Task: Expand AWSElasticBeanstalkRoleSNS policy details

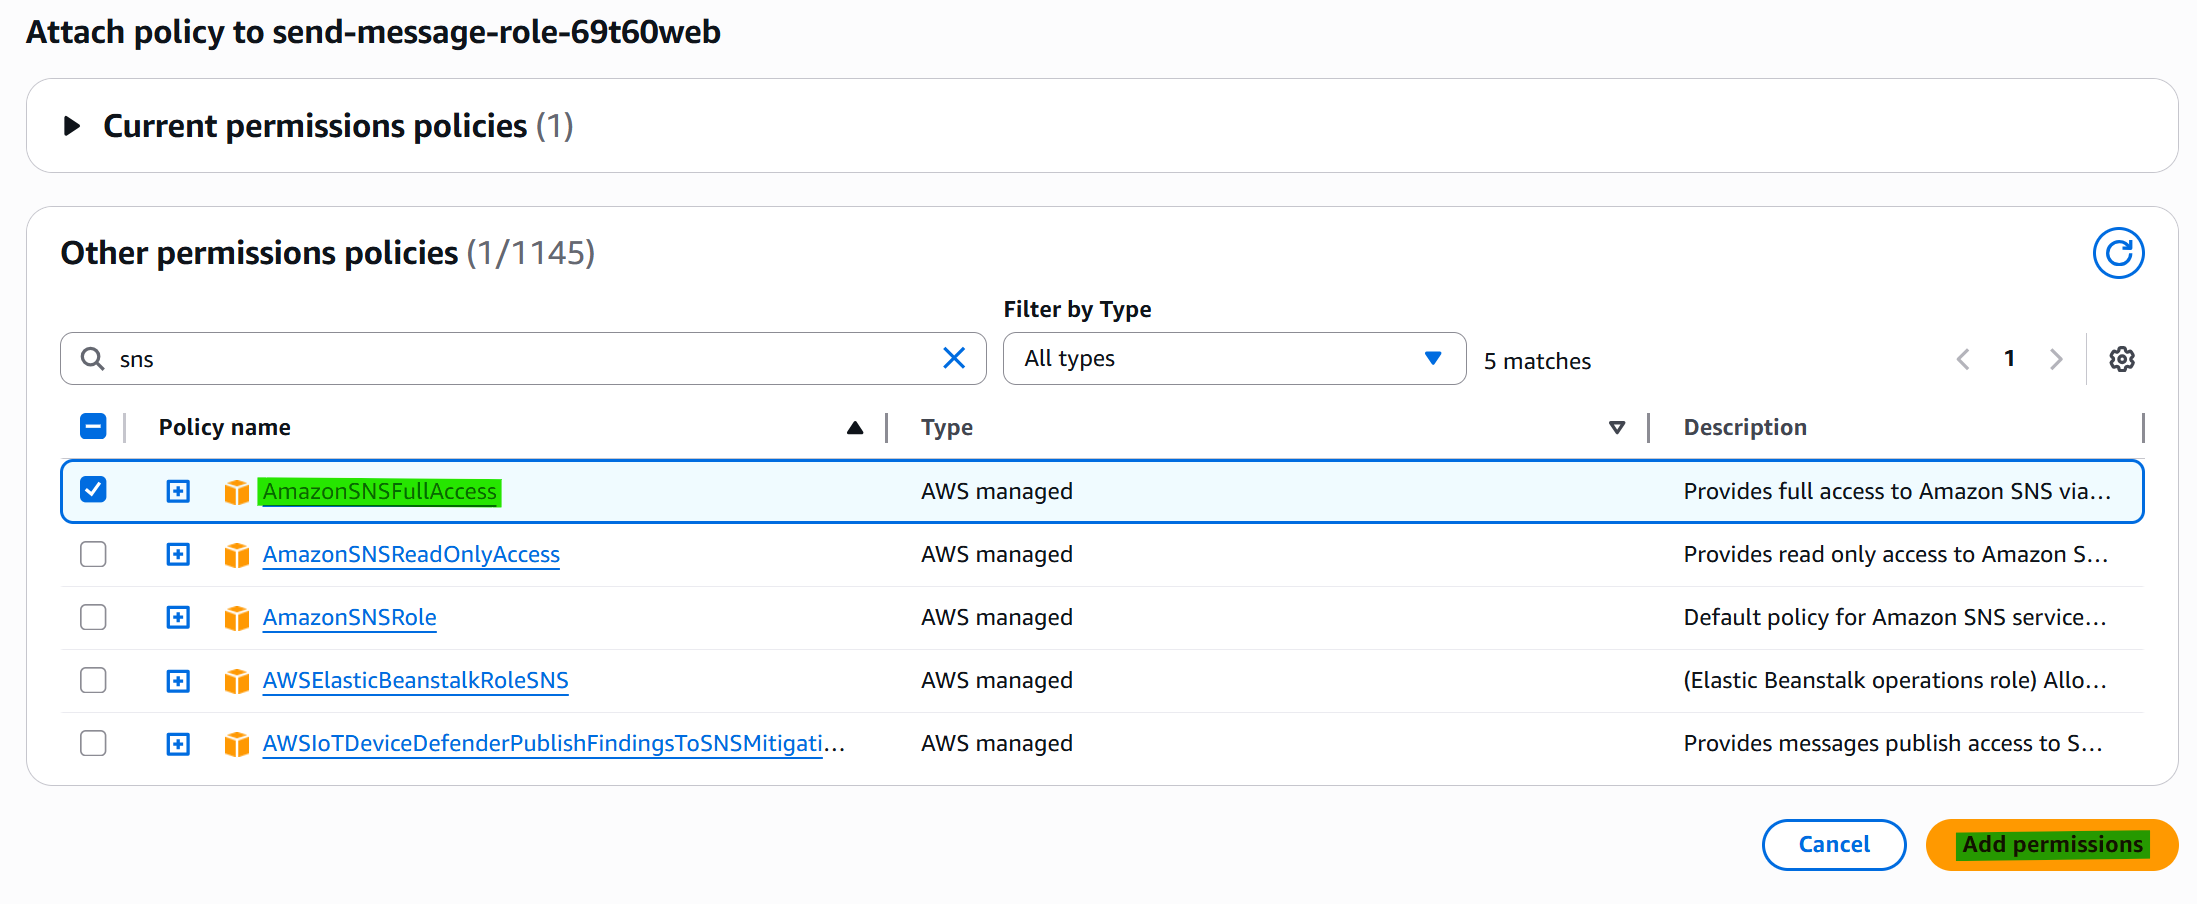Action: click(178, 680)
